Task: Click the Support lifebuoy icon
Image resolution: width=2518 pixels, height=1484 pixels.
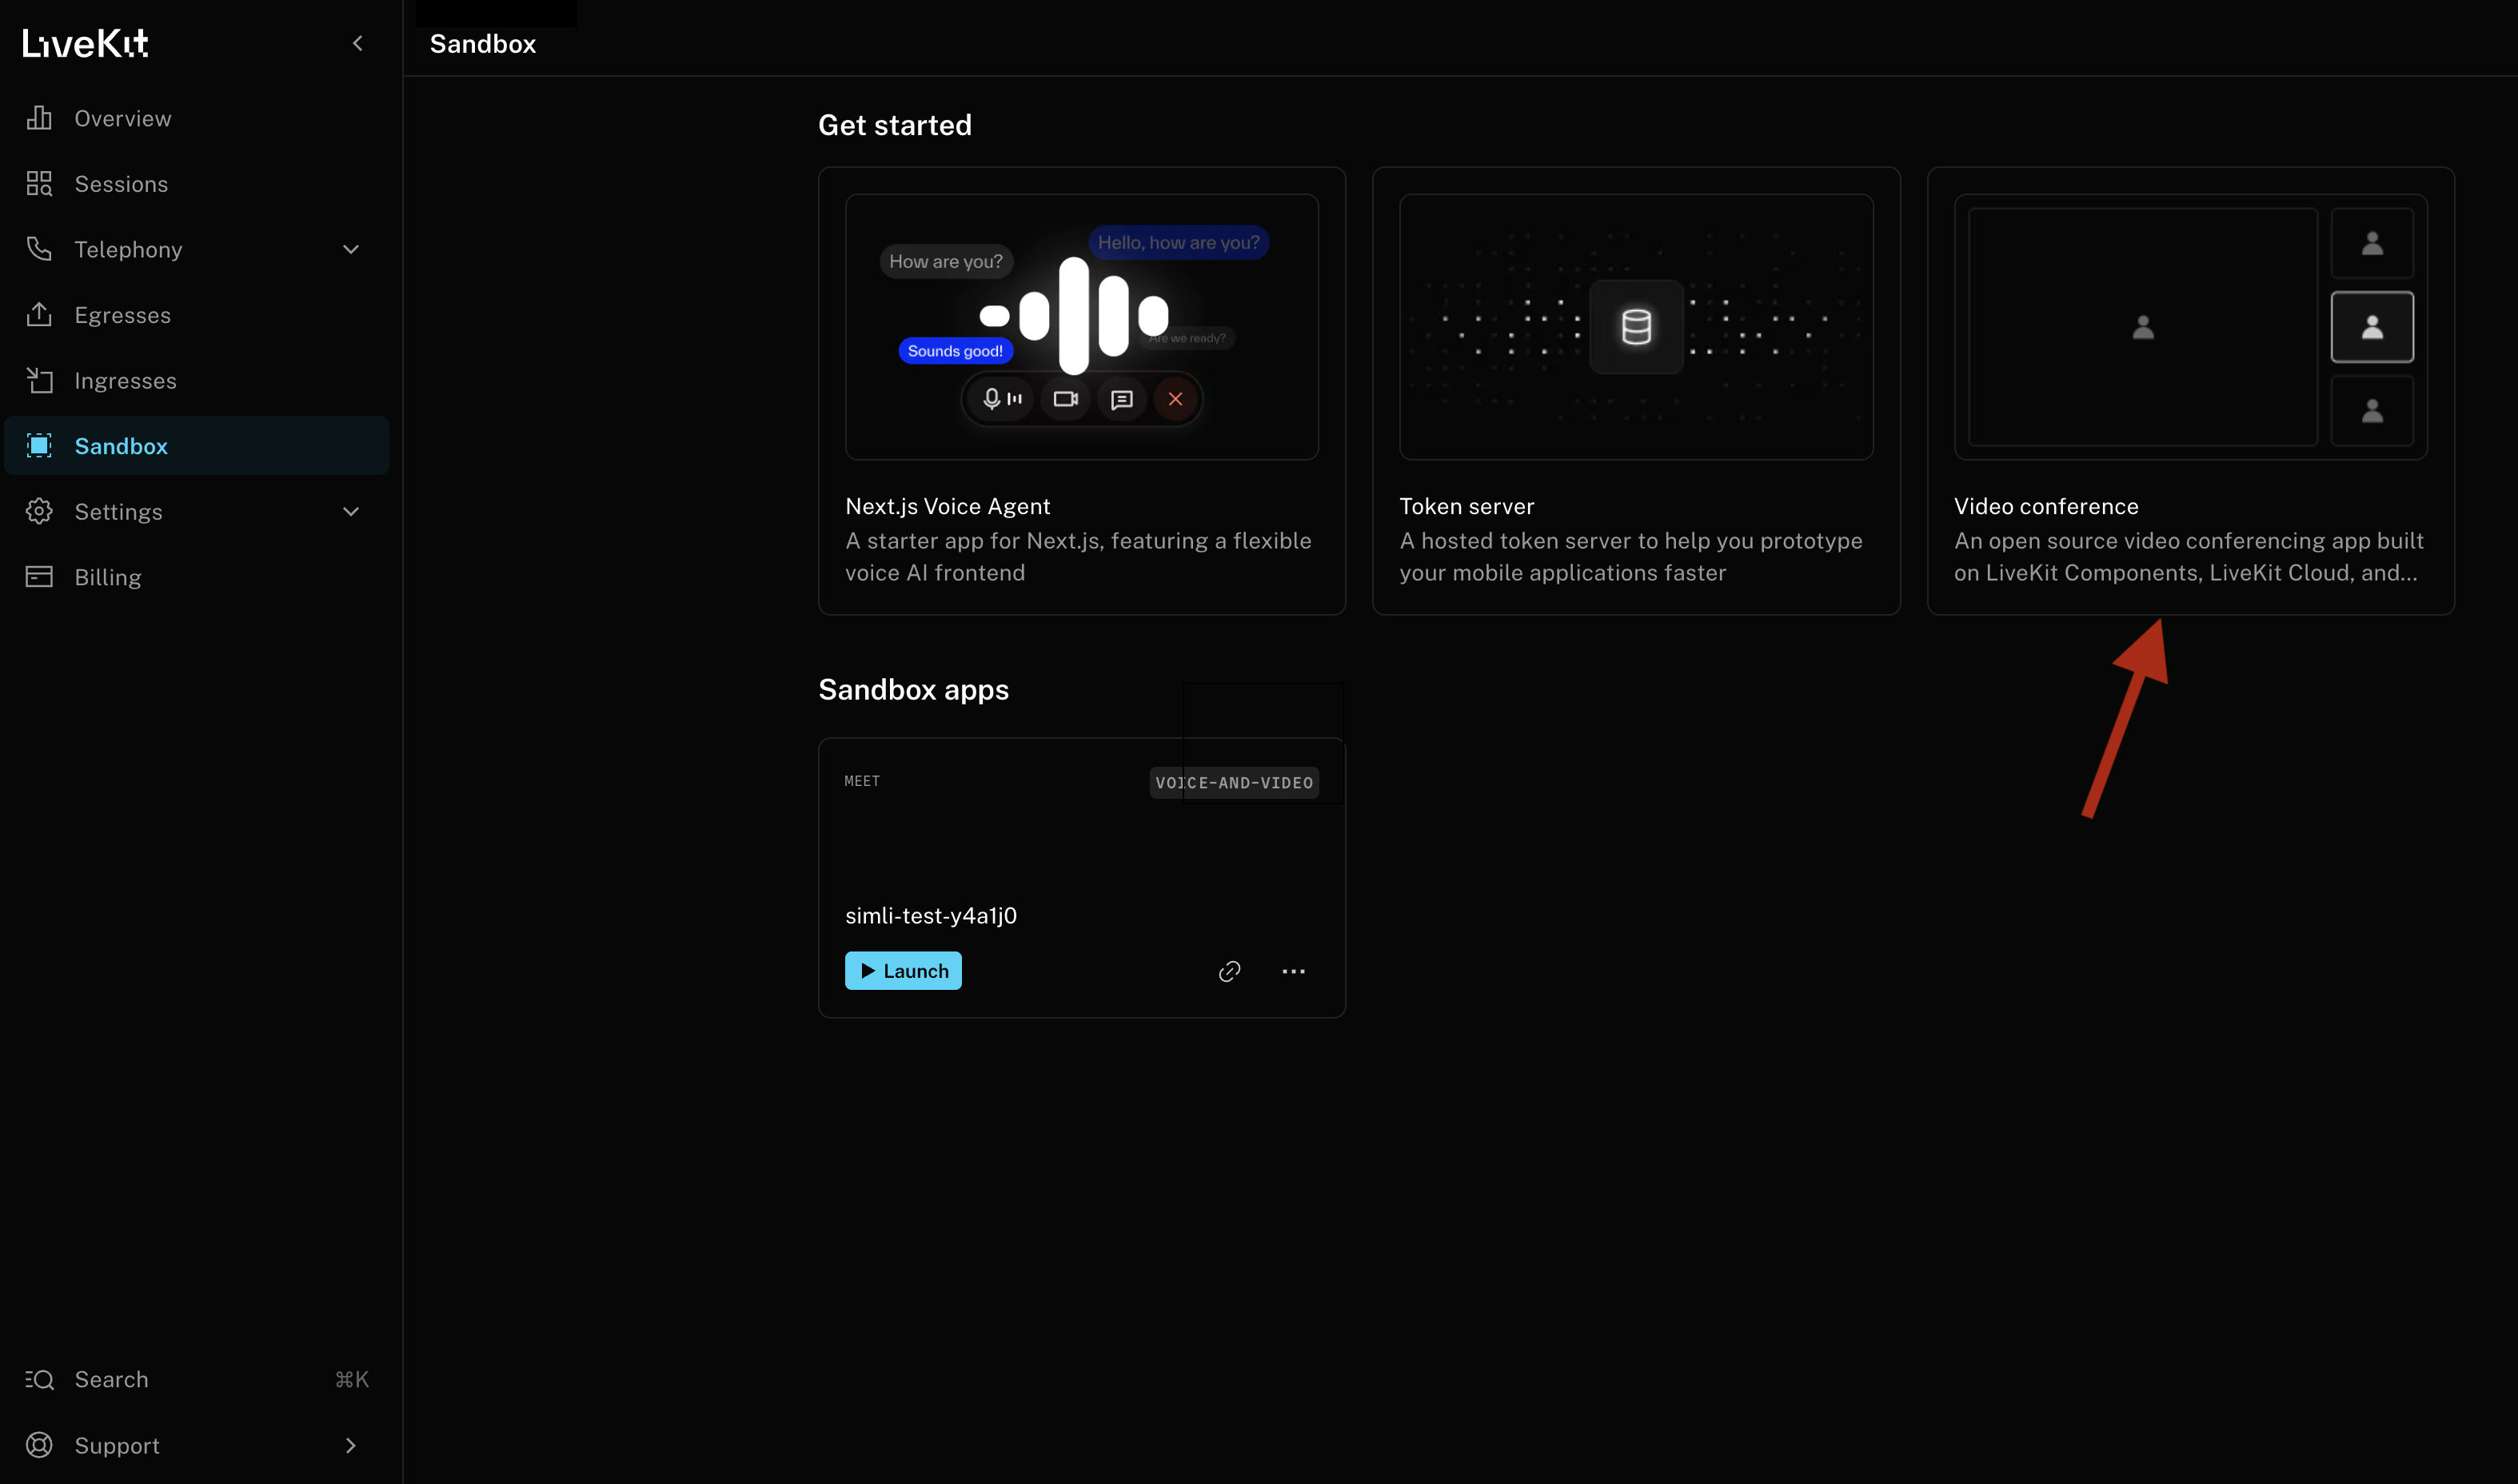Action: [39, 1446]
